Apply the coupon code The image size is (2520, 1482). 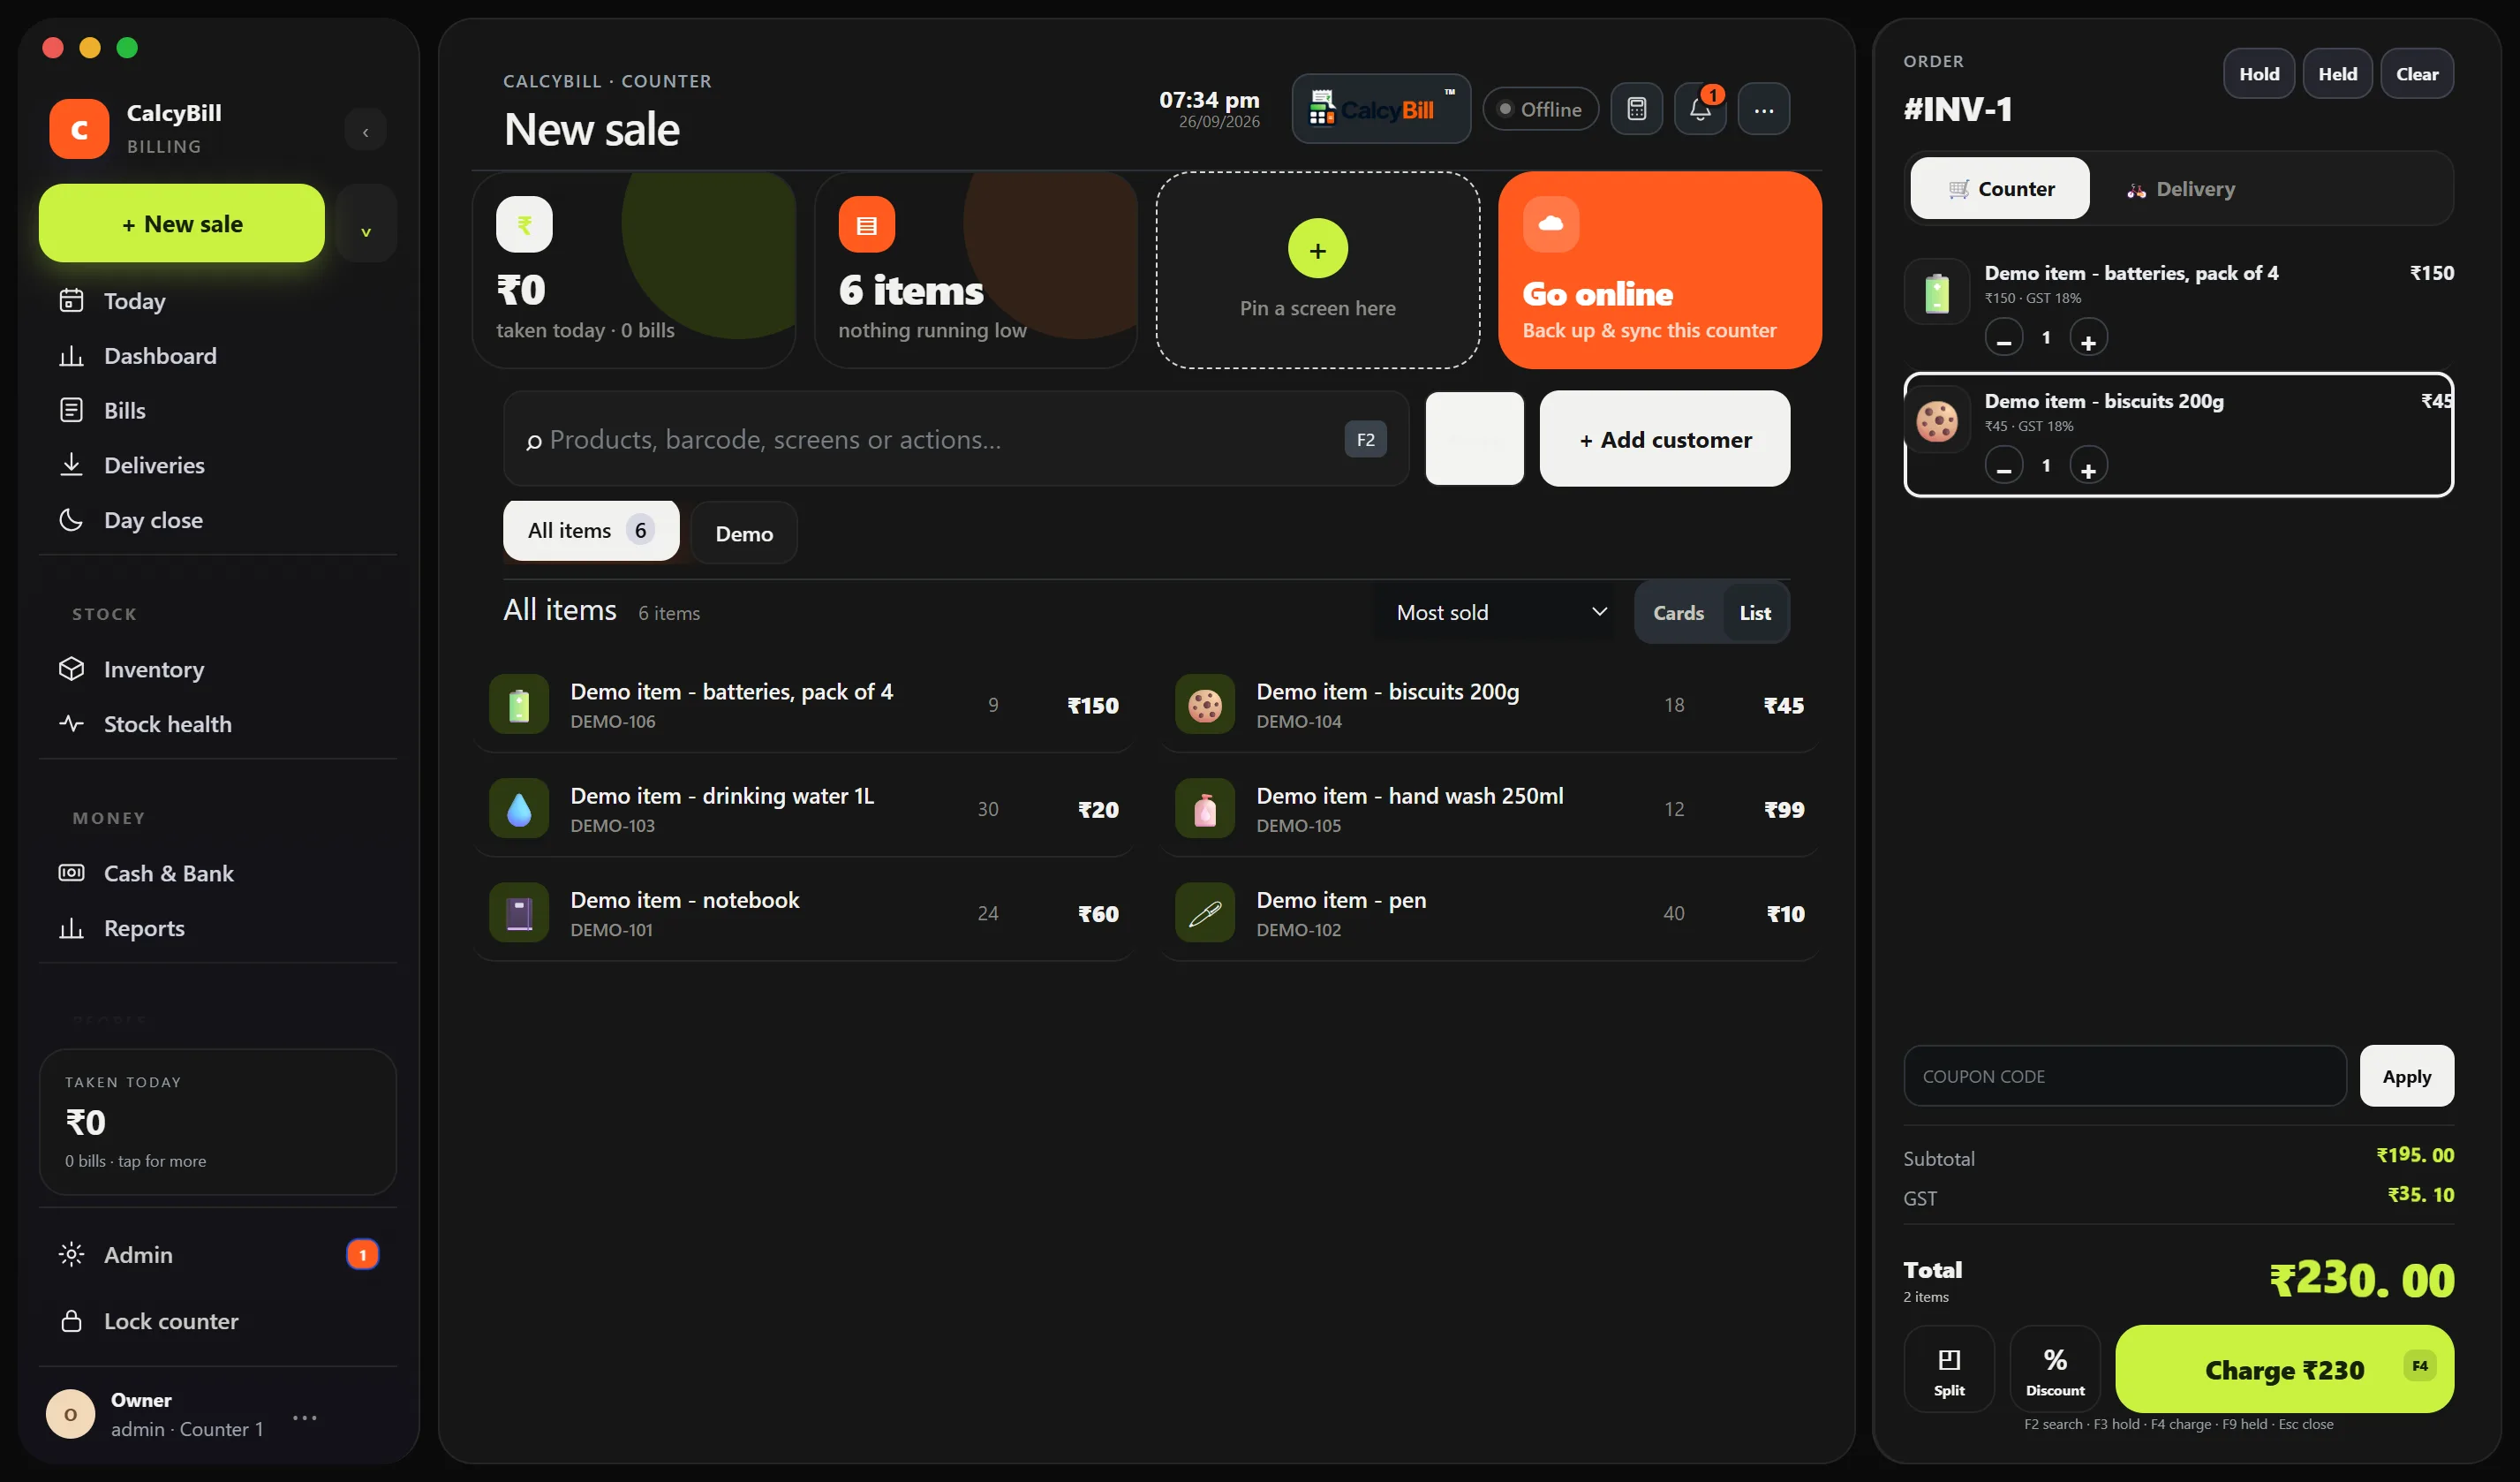[2406, 1076]
